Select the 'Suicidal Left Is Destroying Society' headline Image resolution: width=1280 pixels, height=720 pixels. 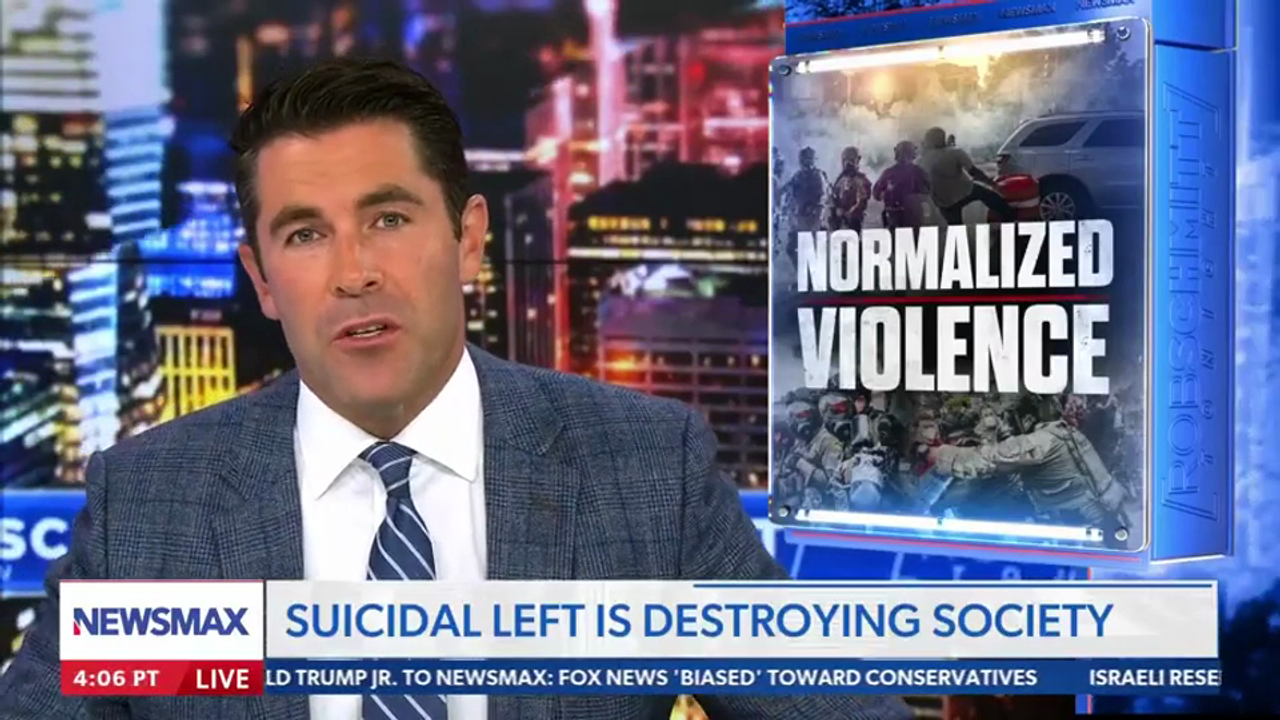(698, 620)
